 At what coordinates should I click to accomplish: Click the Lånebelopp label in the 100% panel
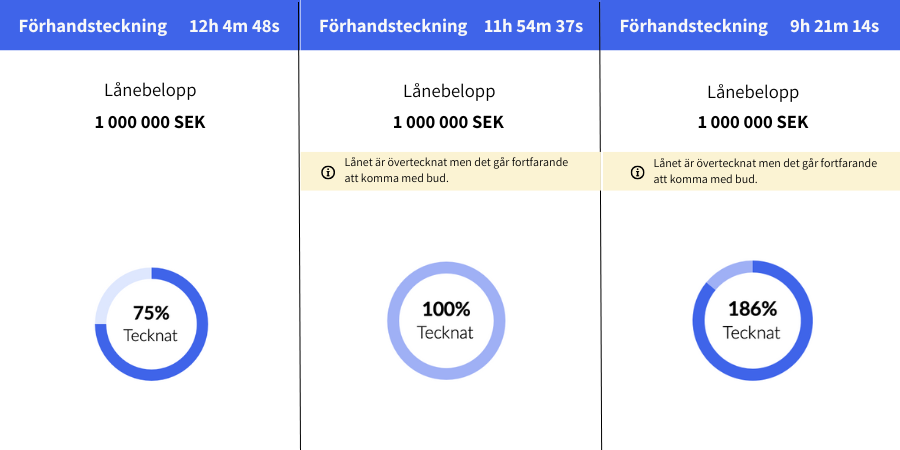coord(448,91)
